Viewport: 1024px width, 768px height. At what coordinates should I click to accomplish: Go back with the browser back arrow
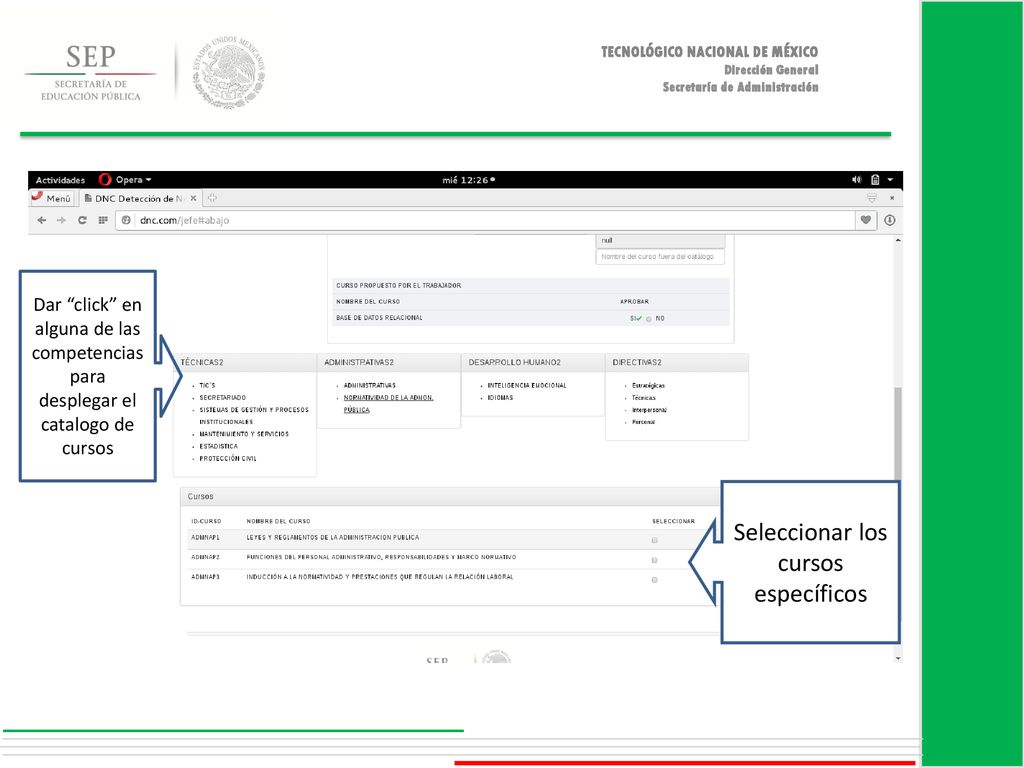click(x=42, y=221)
